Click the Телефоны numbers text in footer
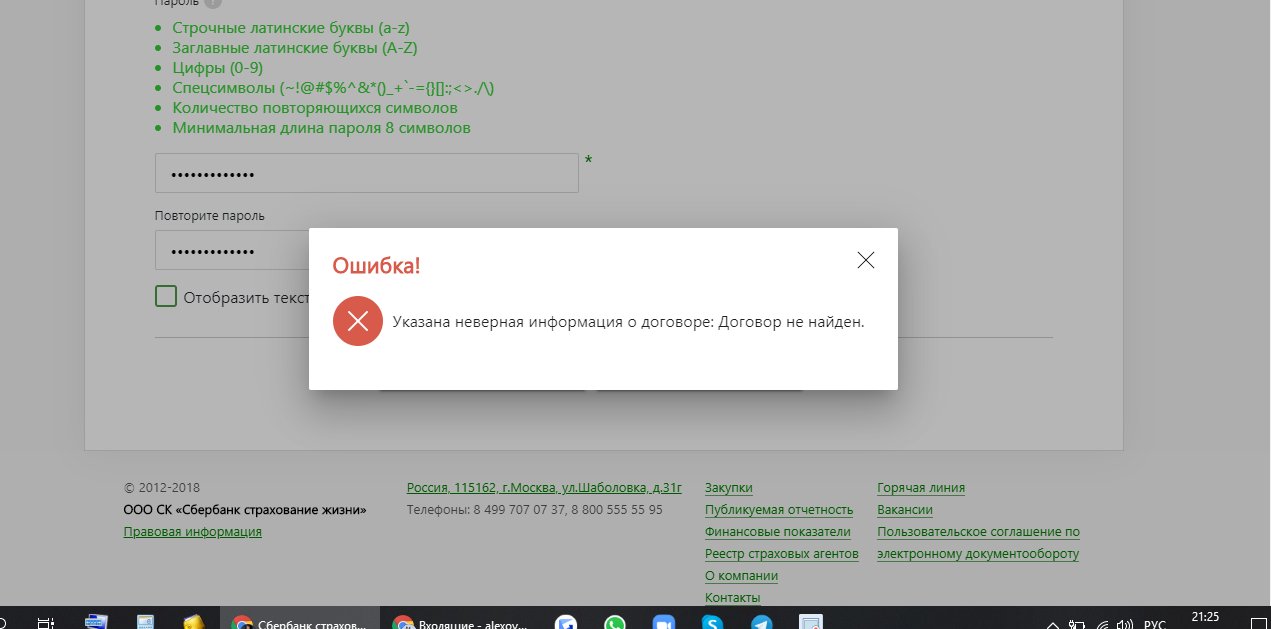The height and width of the screenshot is (629, 1271). point(535,510)
